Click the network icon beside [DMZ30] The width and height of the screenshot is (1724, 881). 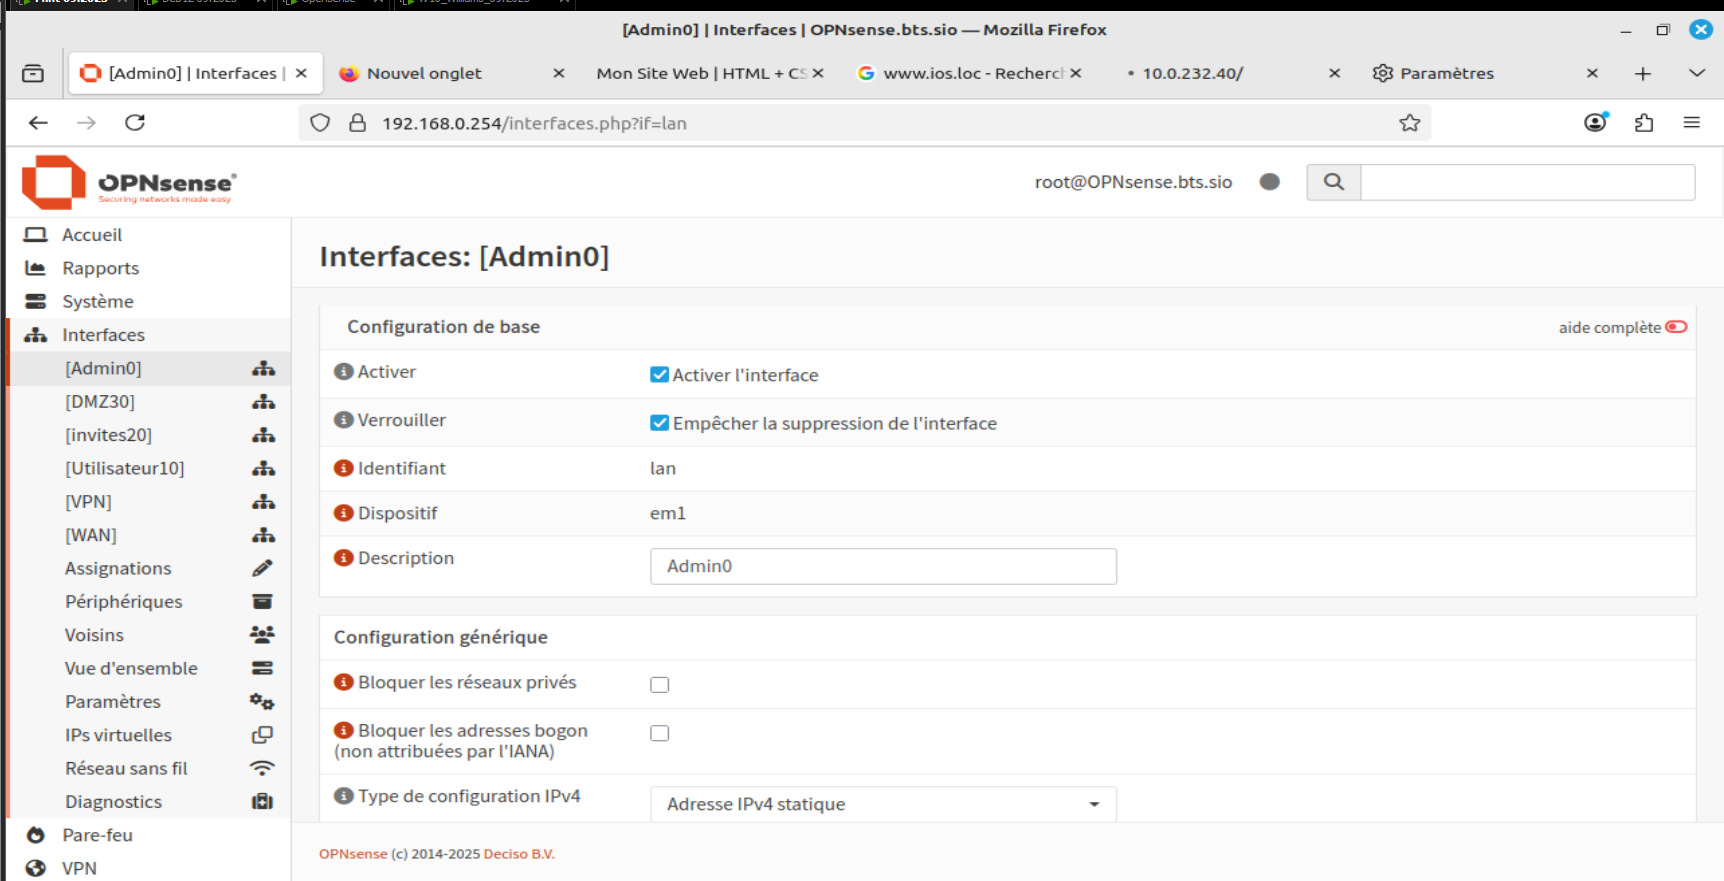click(x=263, y=402)
